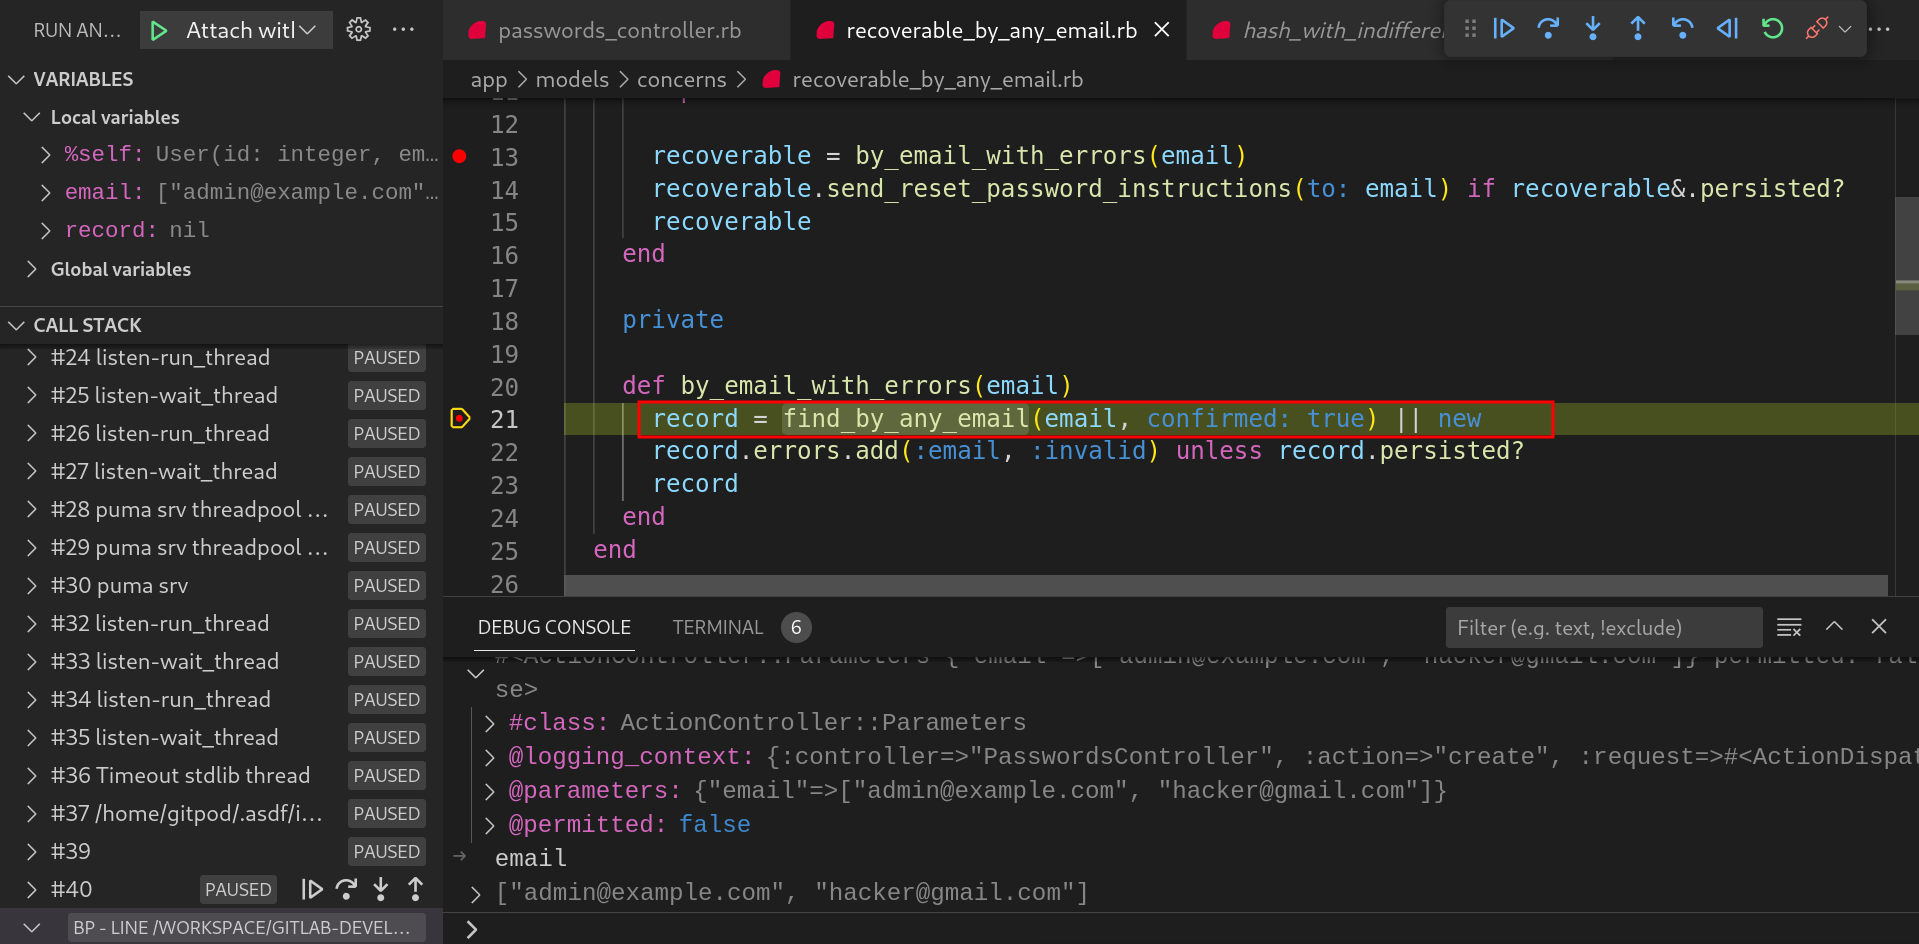The height and width of the screenshot is (944, 1919).
Task: Expand the email array result in console
Action: coord(476,893)
